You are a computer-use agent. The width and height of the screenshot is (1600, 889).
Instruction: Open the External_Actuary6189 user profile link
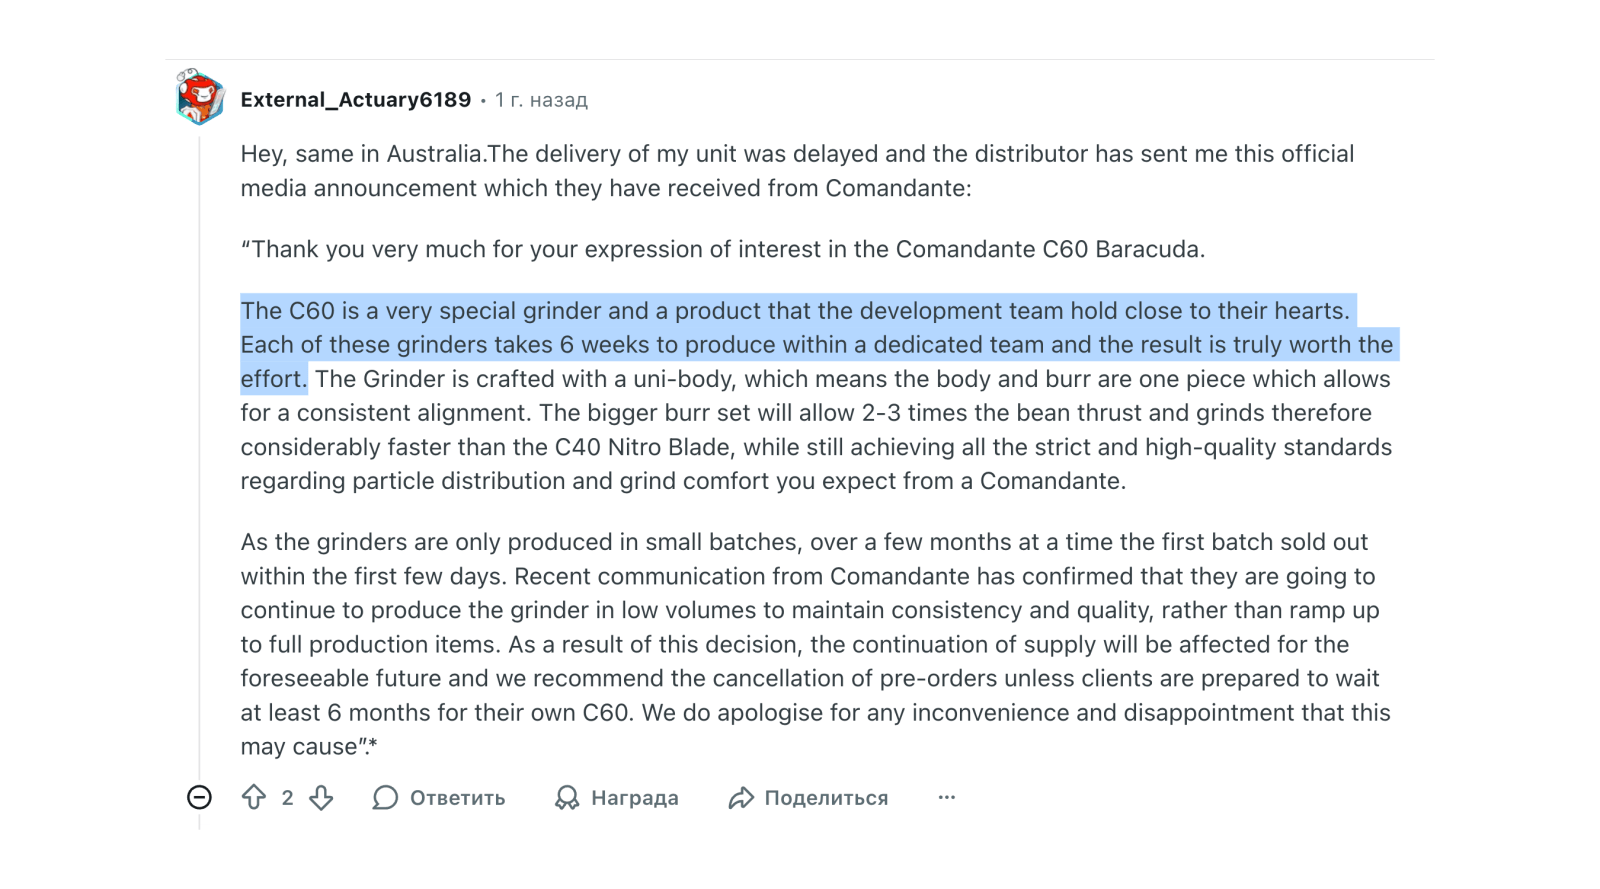click(x=355, y=99)
